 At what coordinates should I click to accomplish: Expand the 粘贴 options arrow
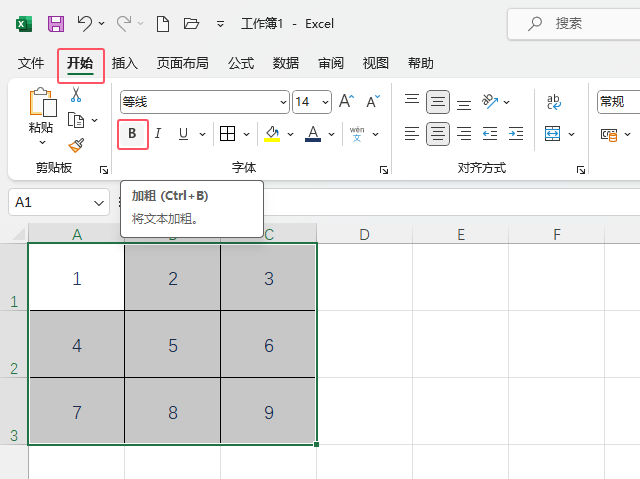[x=42, y=142]
